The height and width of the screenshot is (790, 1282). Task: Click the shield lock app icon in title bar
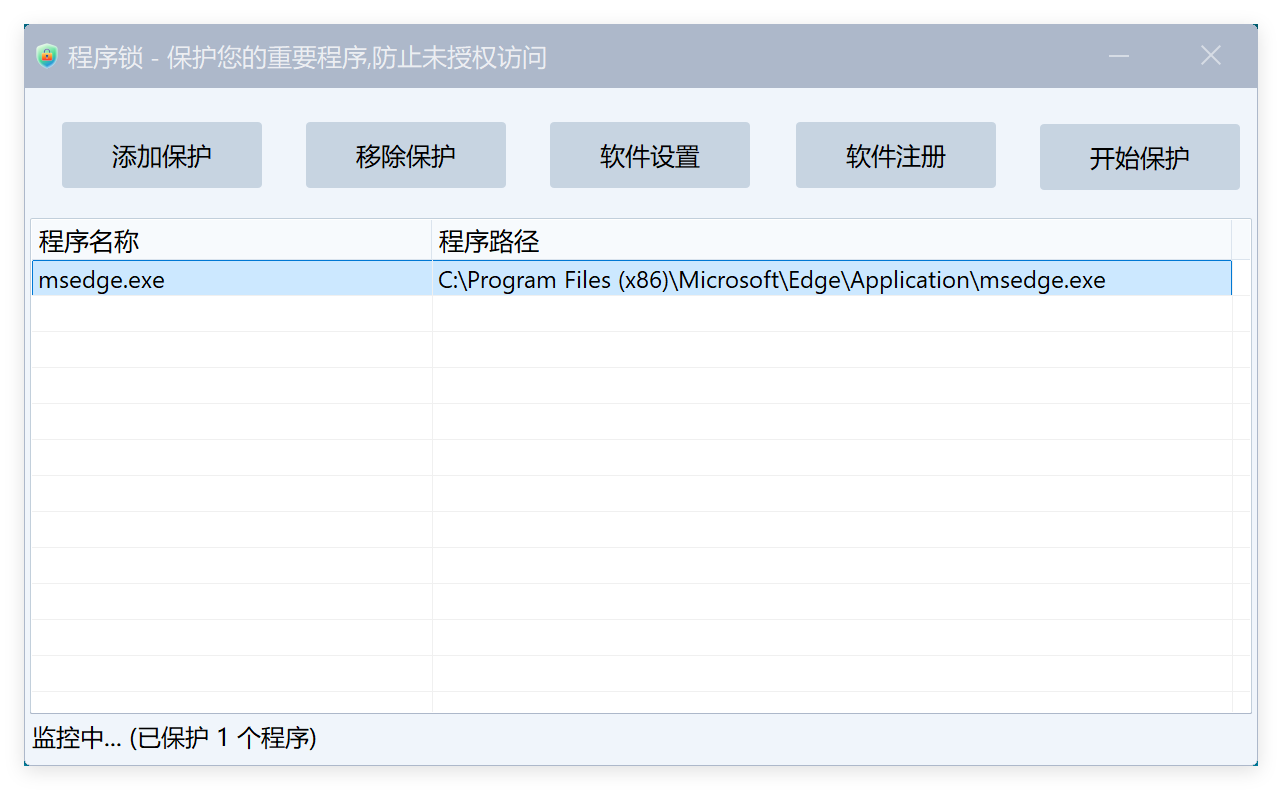47,57
